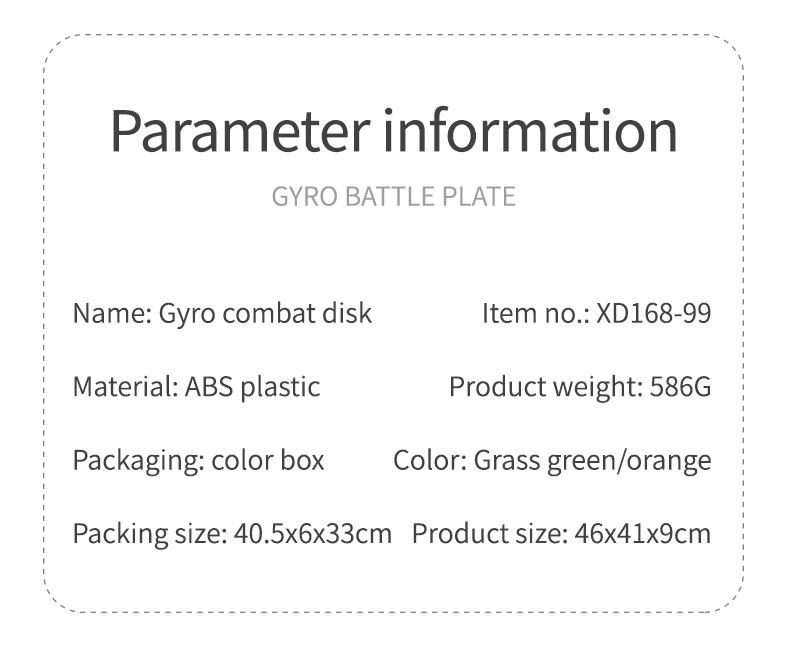Select the item number XD168-99
Screen dimensions: 790x646
coord(653,313)
